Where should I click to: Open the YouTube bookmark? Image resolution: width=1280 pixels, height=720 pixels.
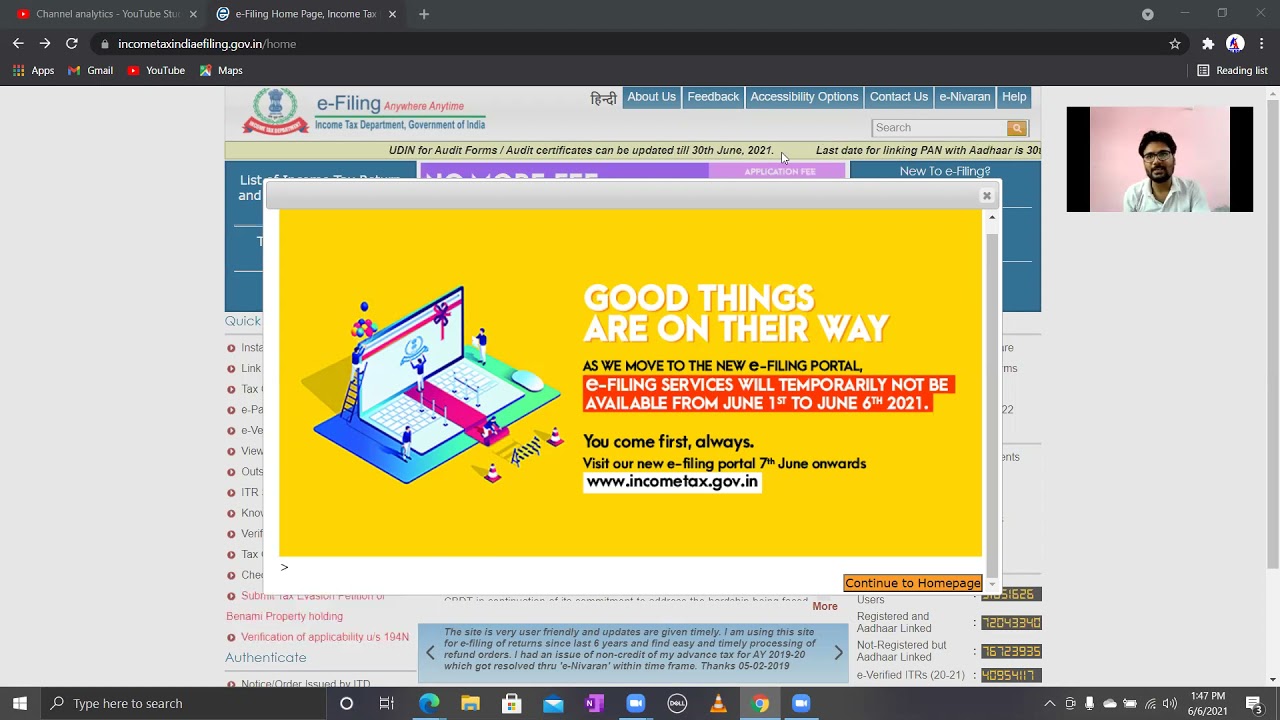click(156, 71)
